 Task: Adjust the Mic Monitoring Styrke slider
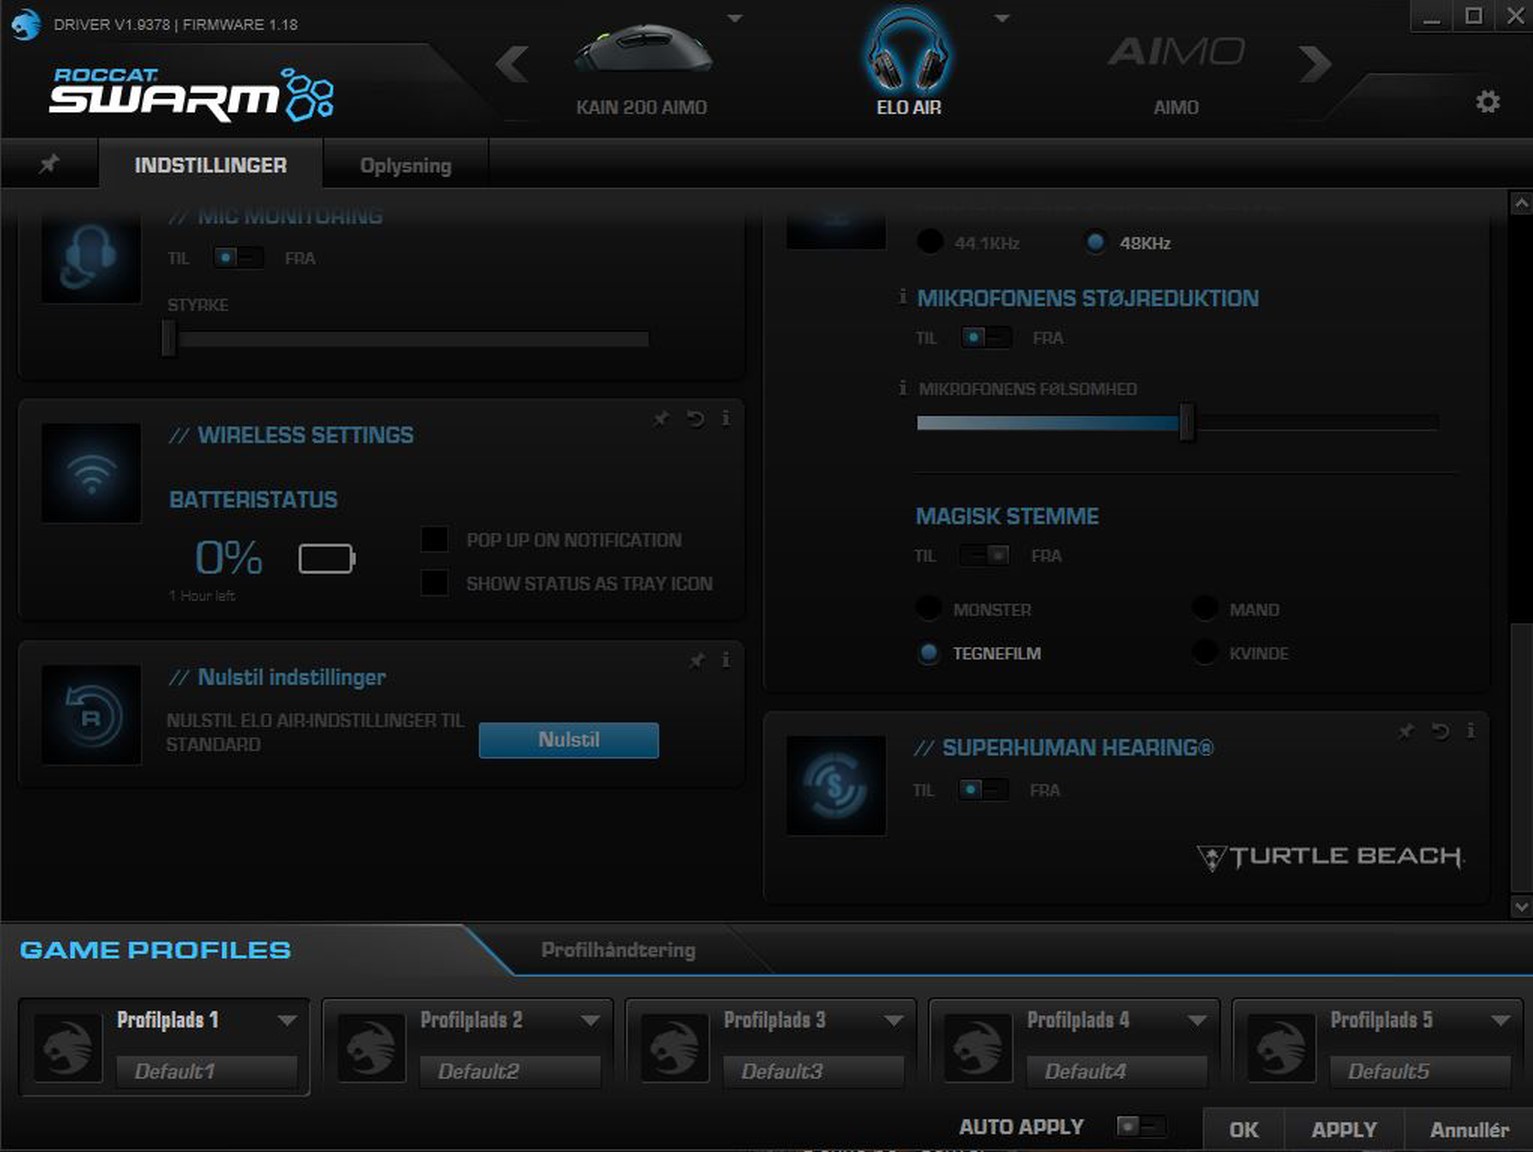click(168, 339)
